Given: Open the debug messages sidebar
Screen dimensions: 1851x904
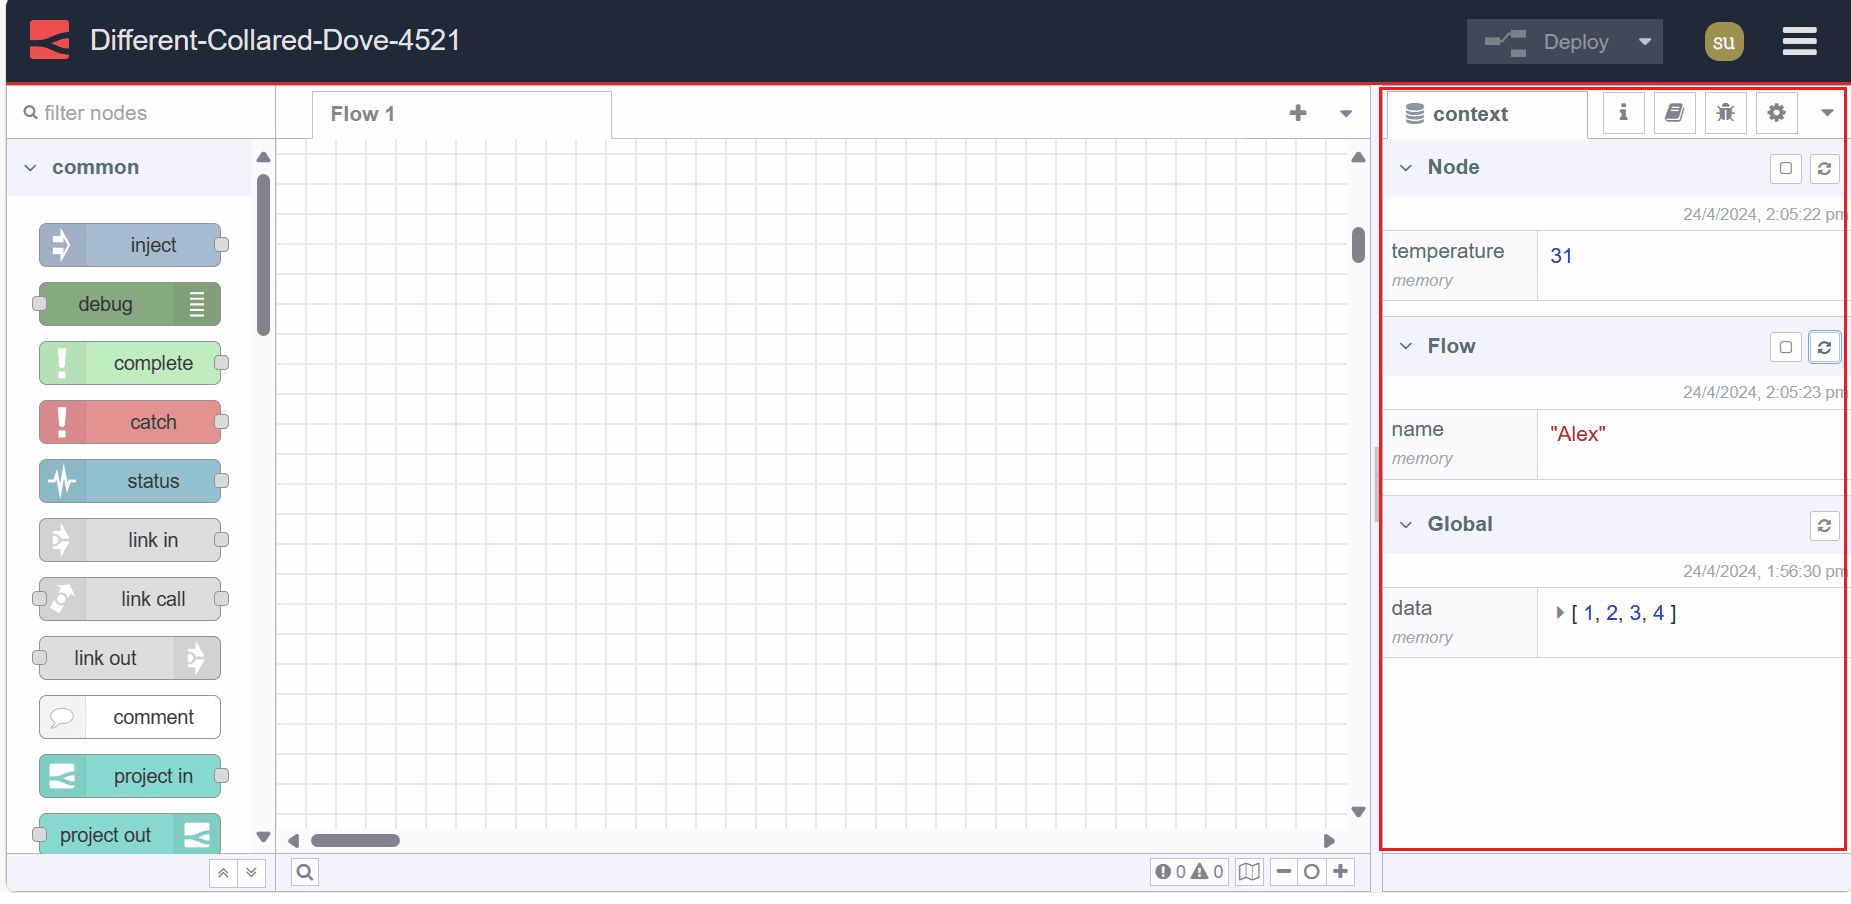Looking at the screenshot, I should pos(1726,113).
